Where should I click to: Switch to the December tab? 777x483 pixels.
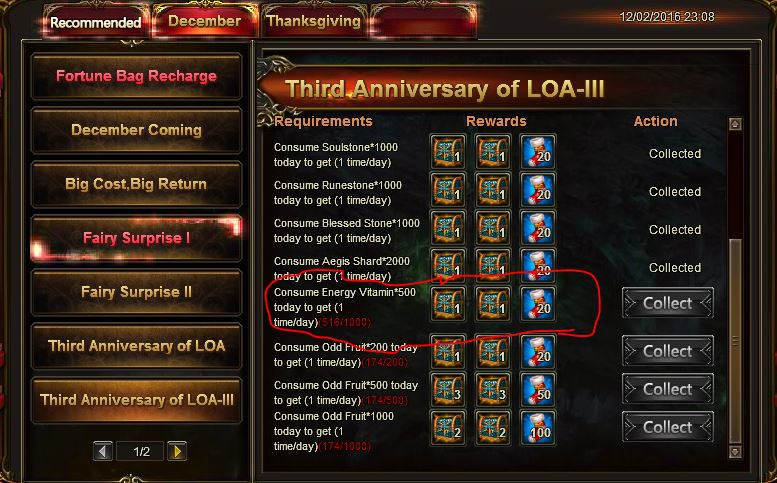[204, 21]
